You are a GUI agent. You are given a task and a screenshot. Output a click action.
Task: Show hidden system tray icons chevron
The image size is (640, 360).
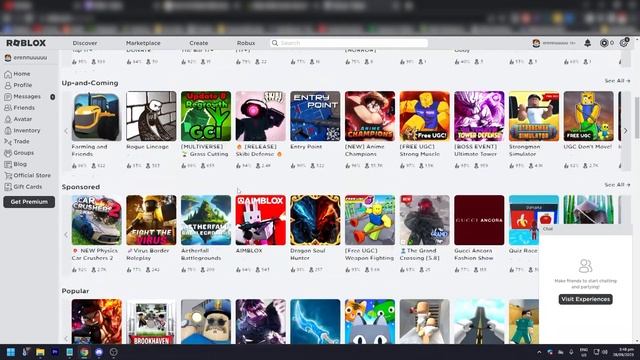coord(539,352)
